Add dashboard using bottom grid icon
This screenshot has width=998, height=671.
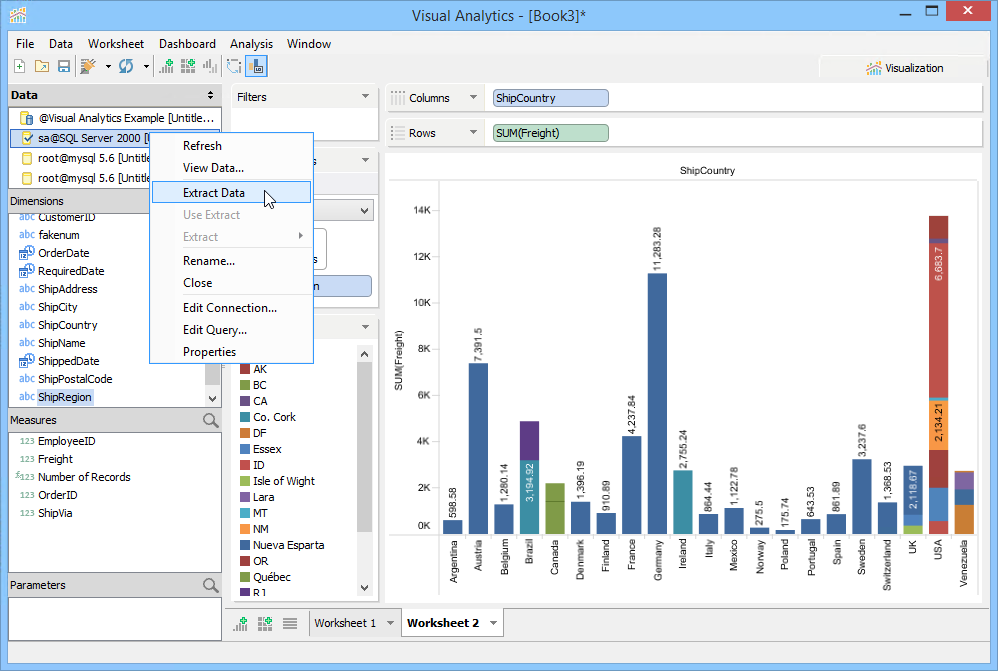click(x=265, y=623)
